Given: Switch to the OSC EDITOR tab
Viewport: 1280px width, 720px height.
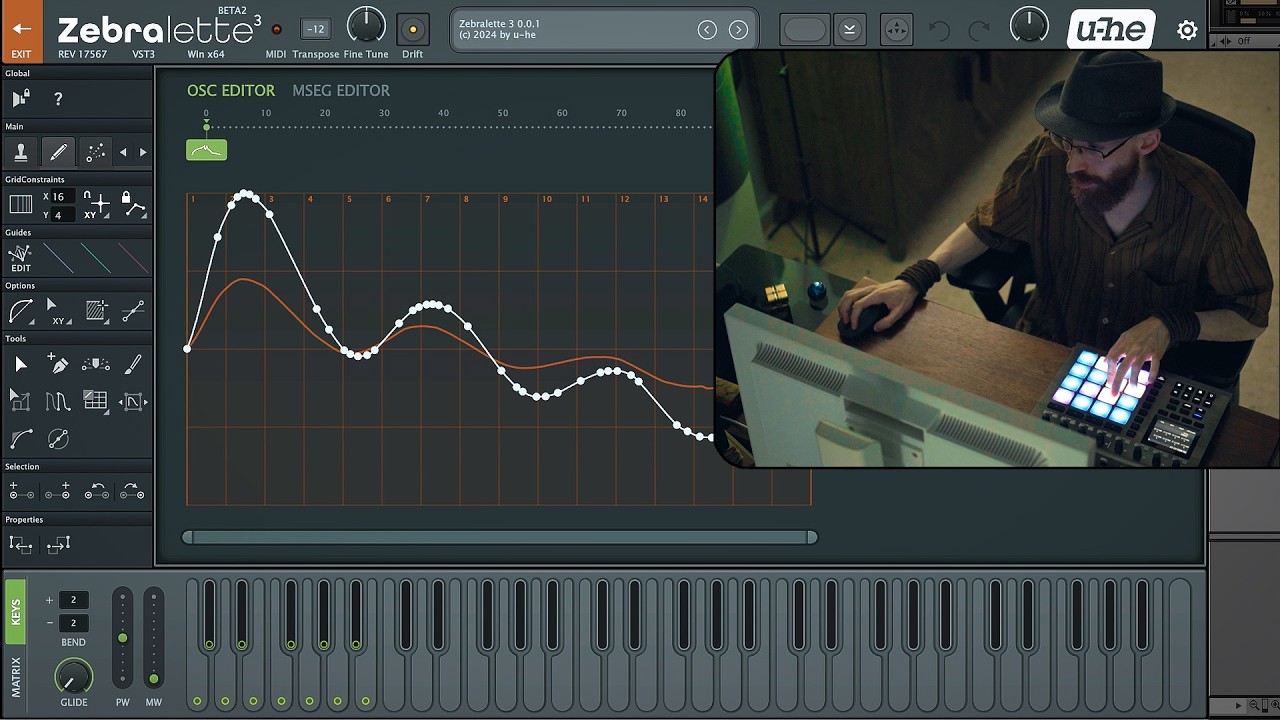Looking at the screenshot, I should [231, 90].
